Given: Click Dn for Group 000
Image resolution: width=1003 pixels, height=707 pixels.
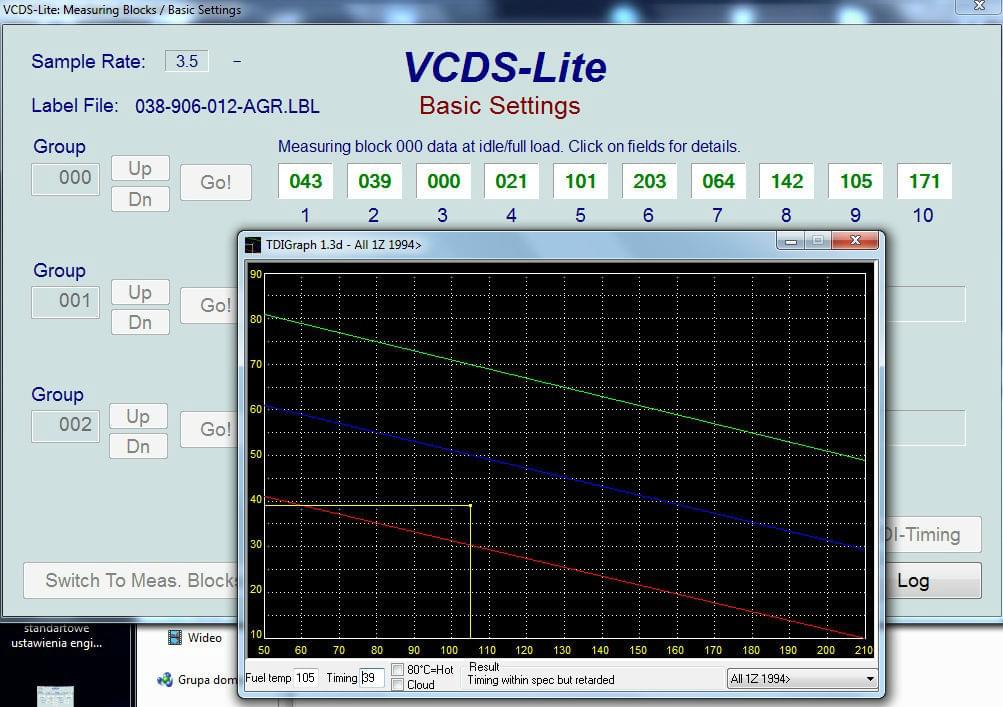Looking at the screenshot, I should click(x=140, y=199).
